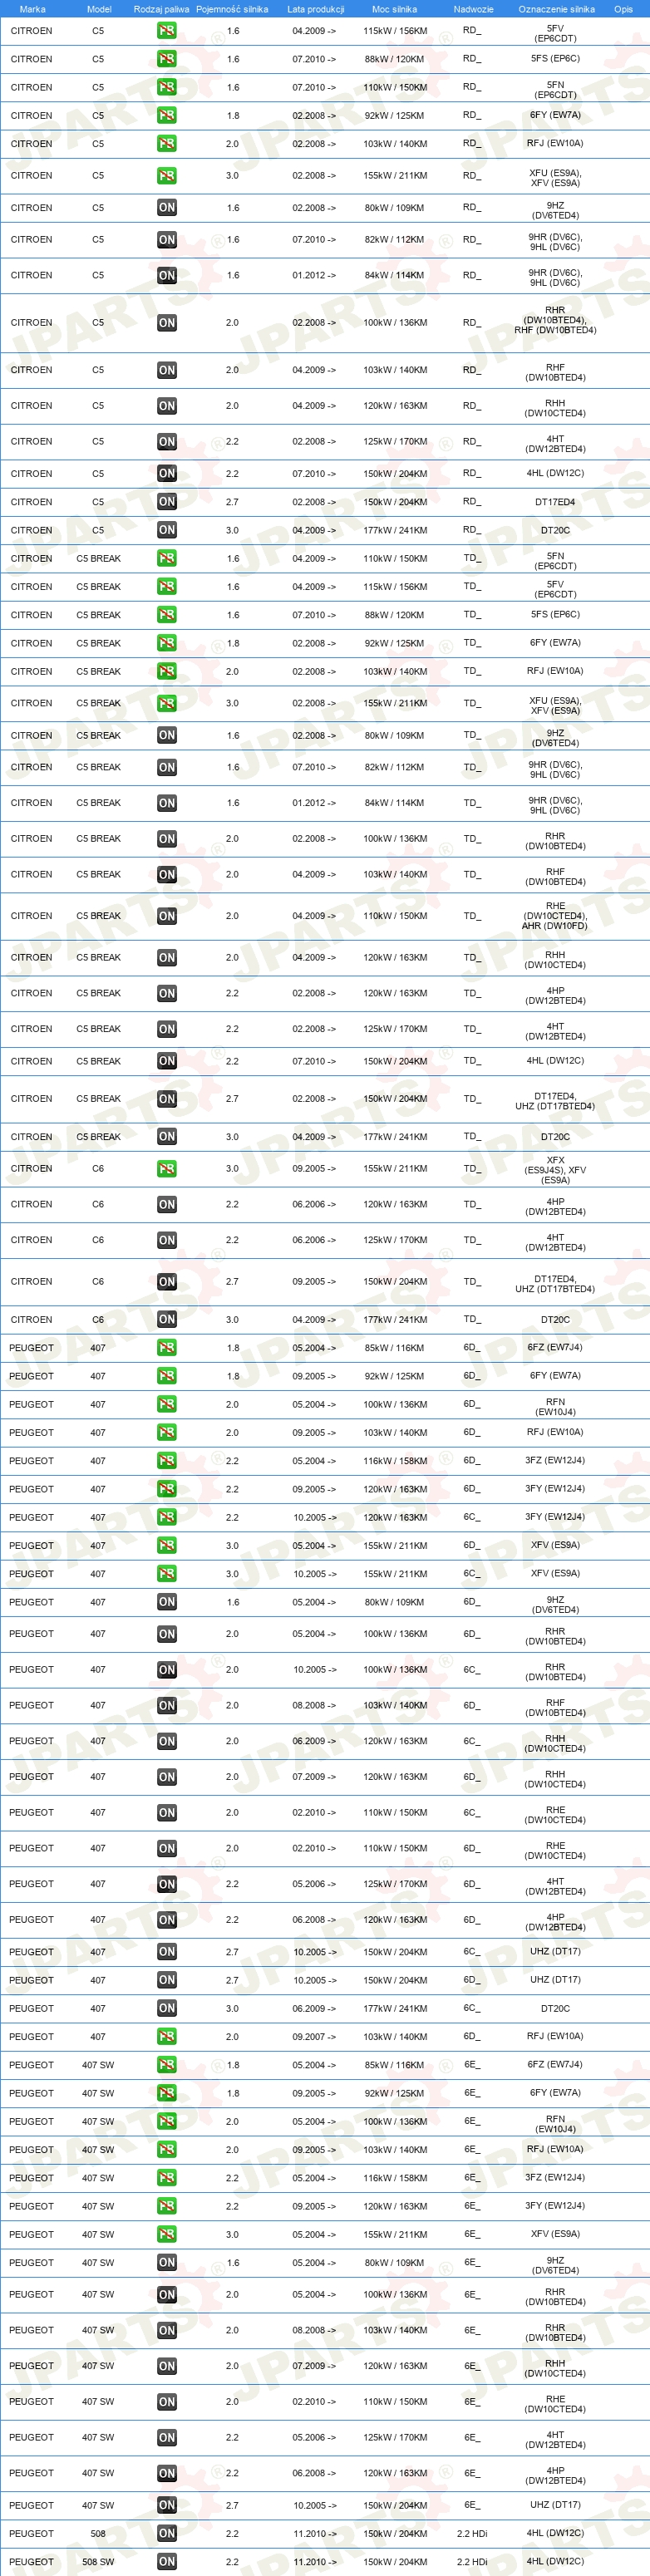The height and width of the screenshot is (2576, 650).
Task: Click petrol icon in Citroen C6 155kW/211KM row
Action: pos(167,1169)
